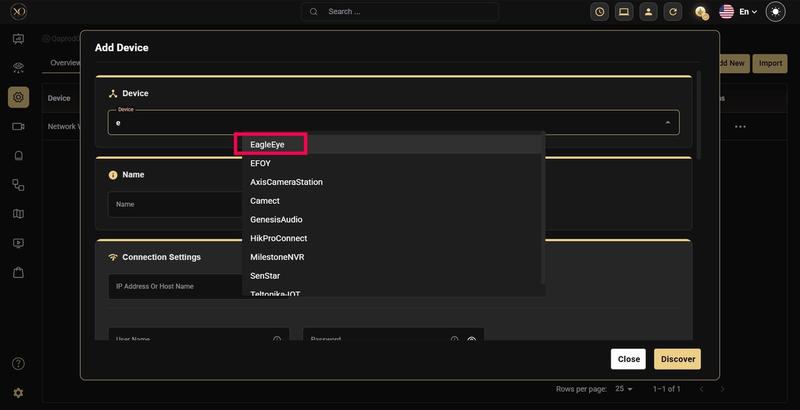
Task: Click the dropdown list scrollbar
Action: [x=543, y=209]
